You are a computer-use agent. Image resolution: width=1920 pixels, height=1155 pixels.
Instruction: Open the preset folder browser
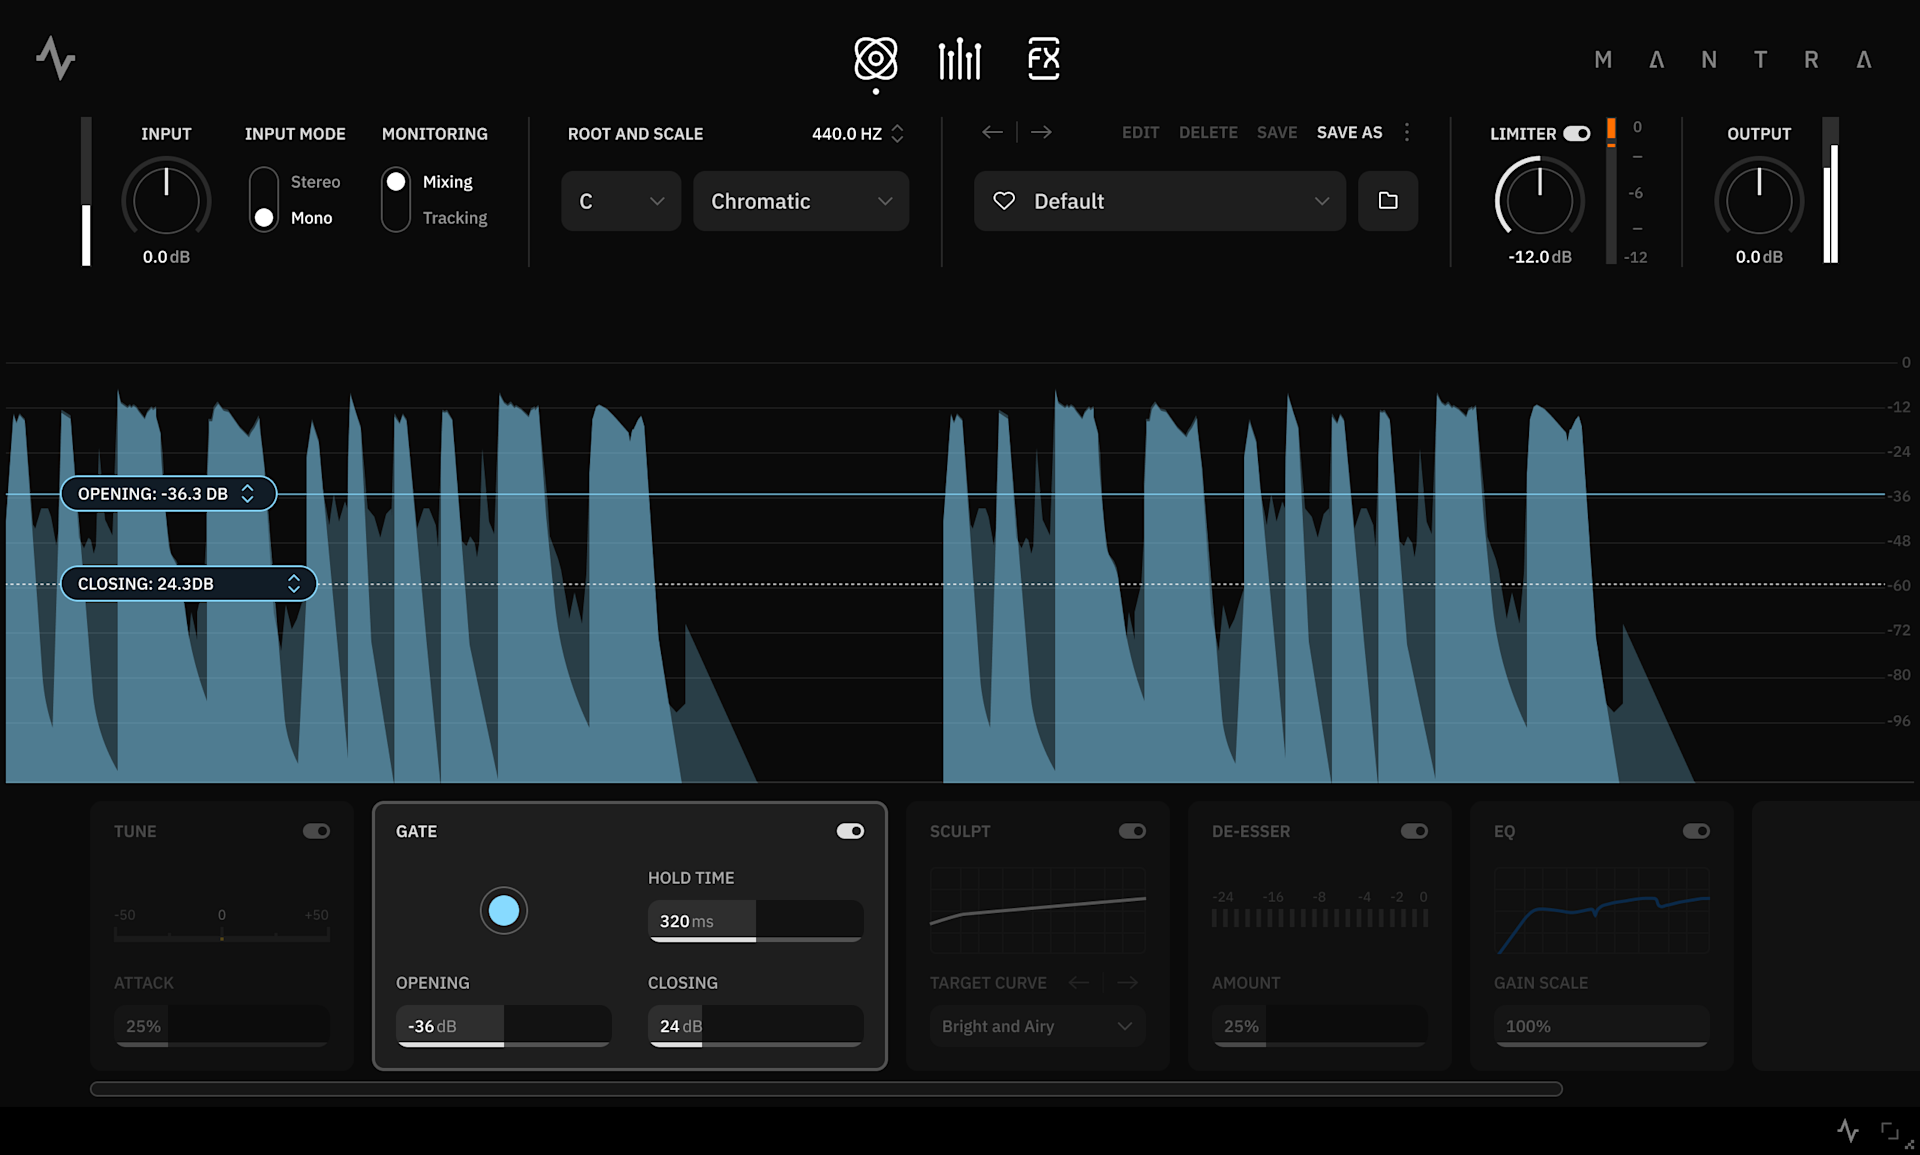coord(1387,201)
